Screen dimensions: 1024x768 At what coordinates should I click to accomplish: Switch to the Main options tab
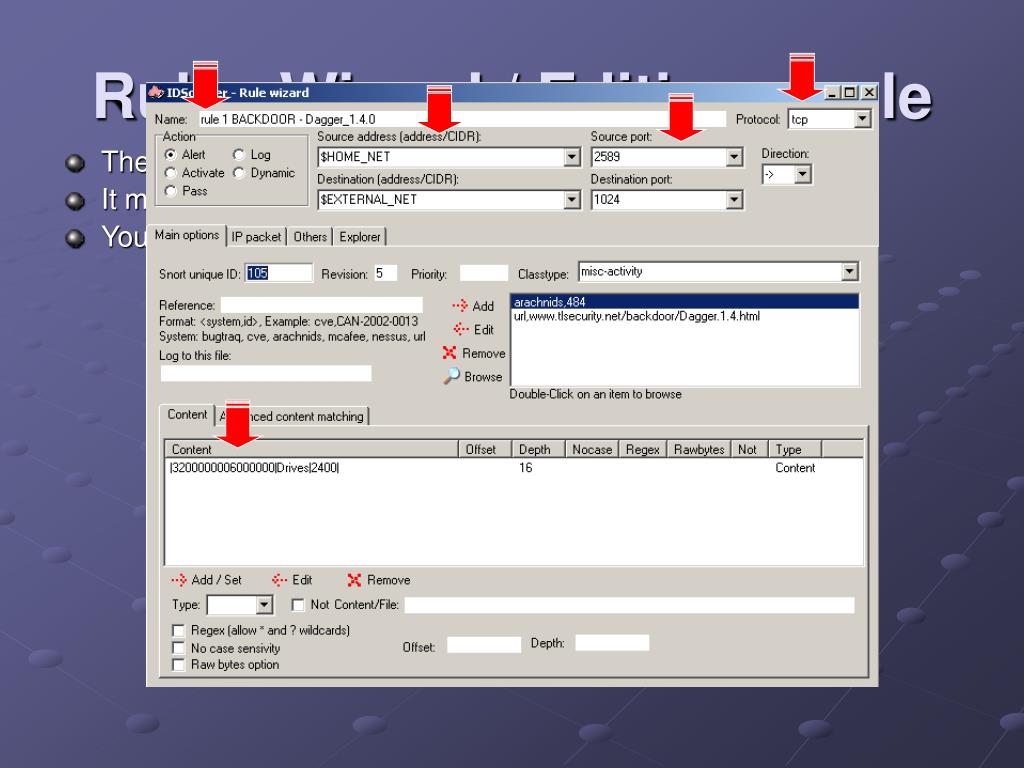(187, 235)
